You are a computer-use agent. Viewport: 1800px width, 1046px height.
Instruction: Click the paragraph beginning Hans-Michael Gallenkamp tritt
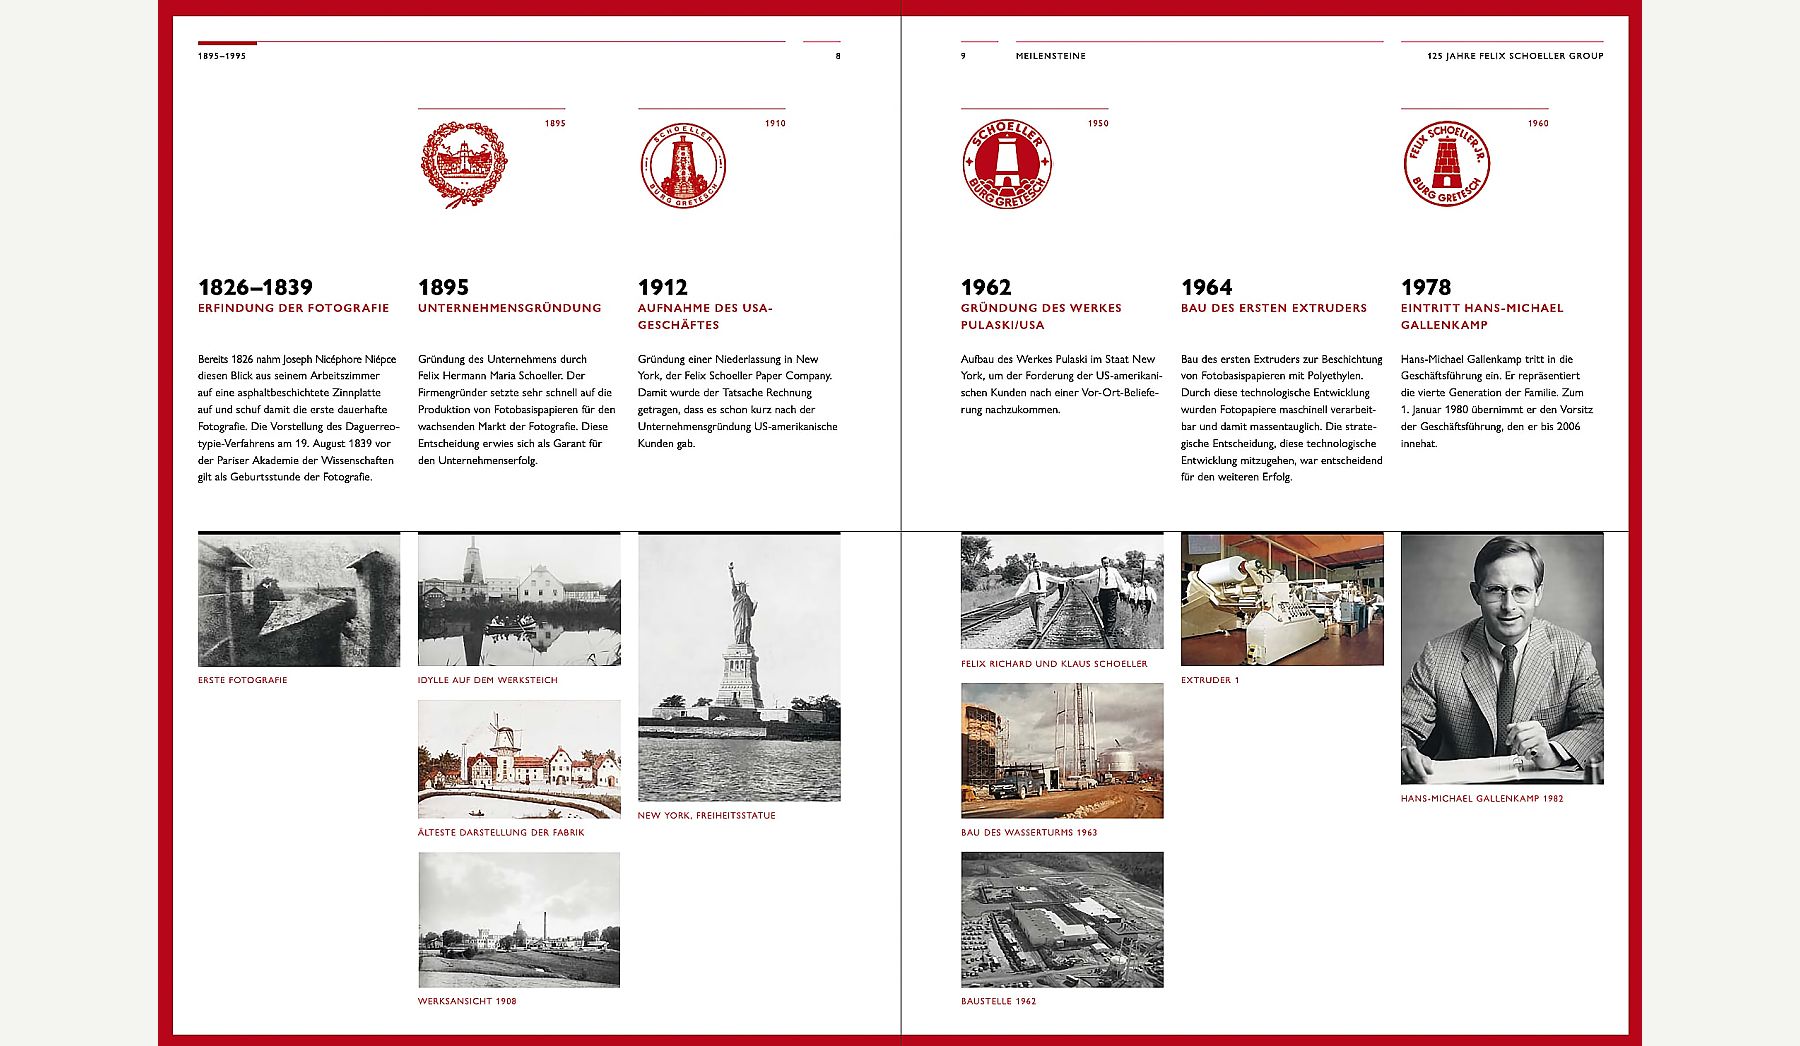(1497, 401)
